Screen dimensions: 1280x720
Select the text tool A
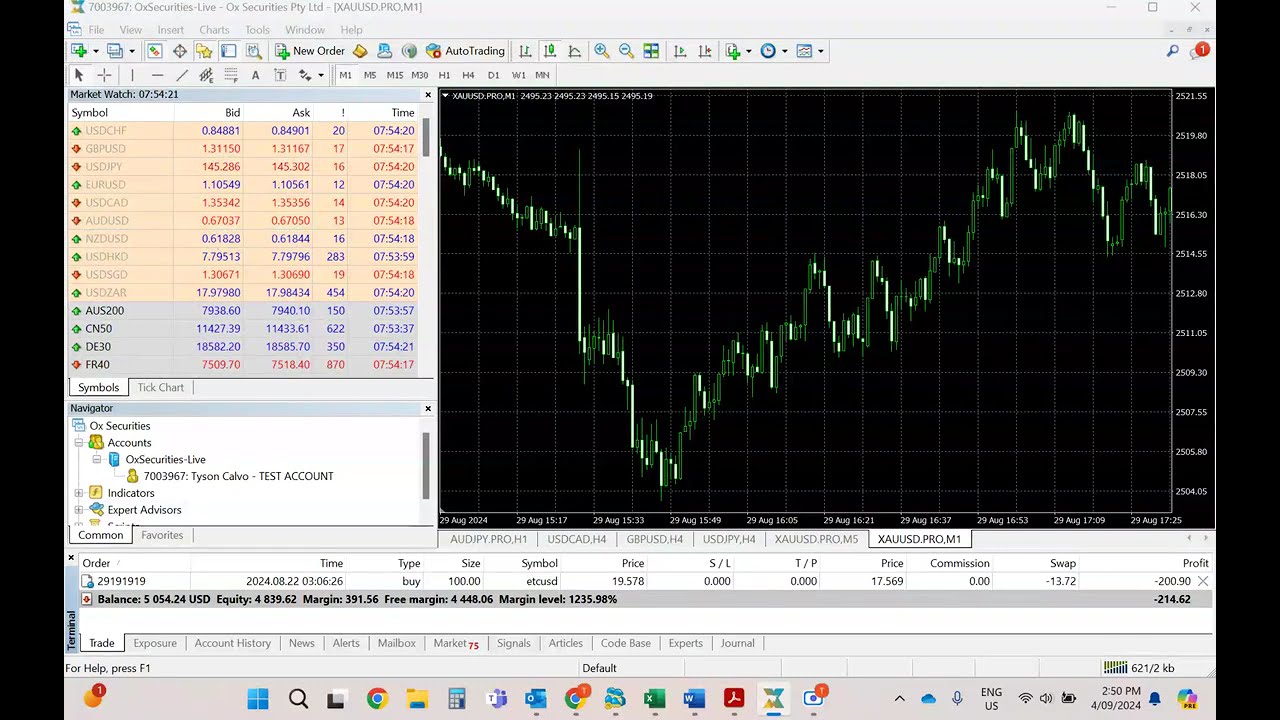256,75
